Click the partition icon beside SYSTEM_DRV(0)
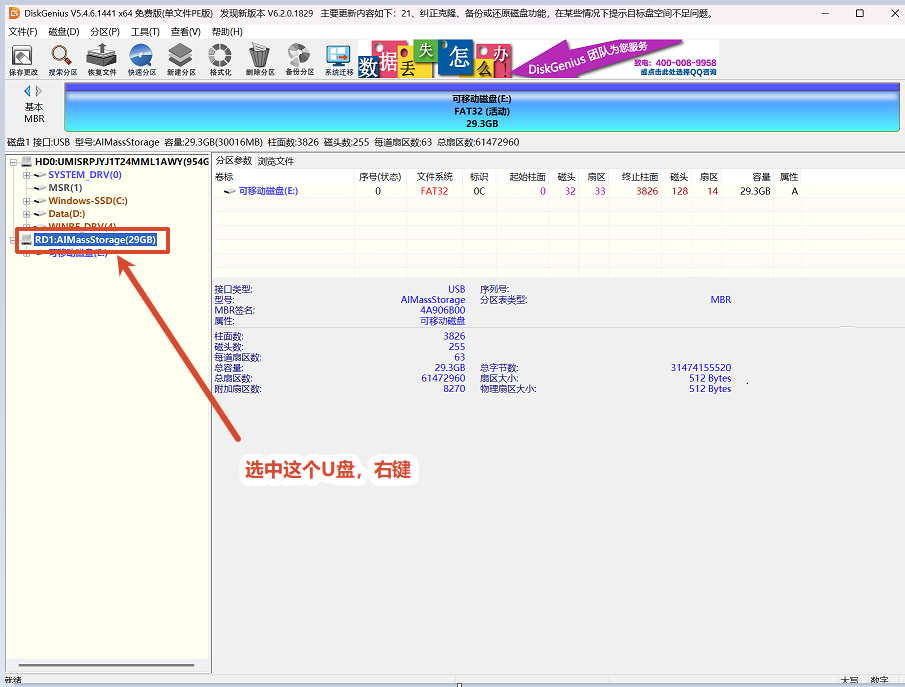The height and width of the screenshot is (687, 905). point(40,175)
